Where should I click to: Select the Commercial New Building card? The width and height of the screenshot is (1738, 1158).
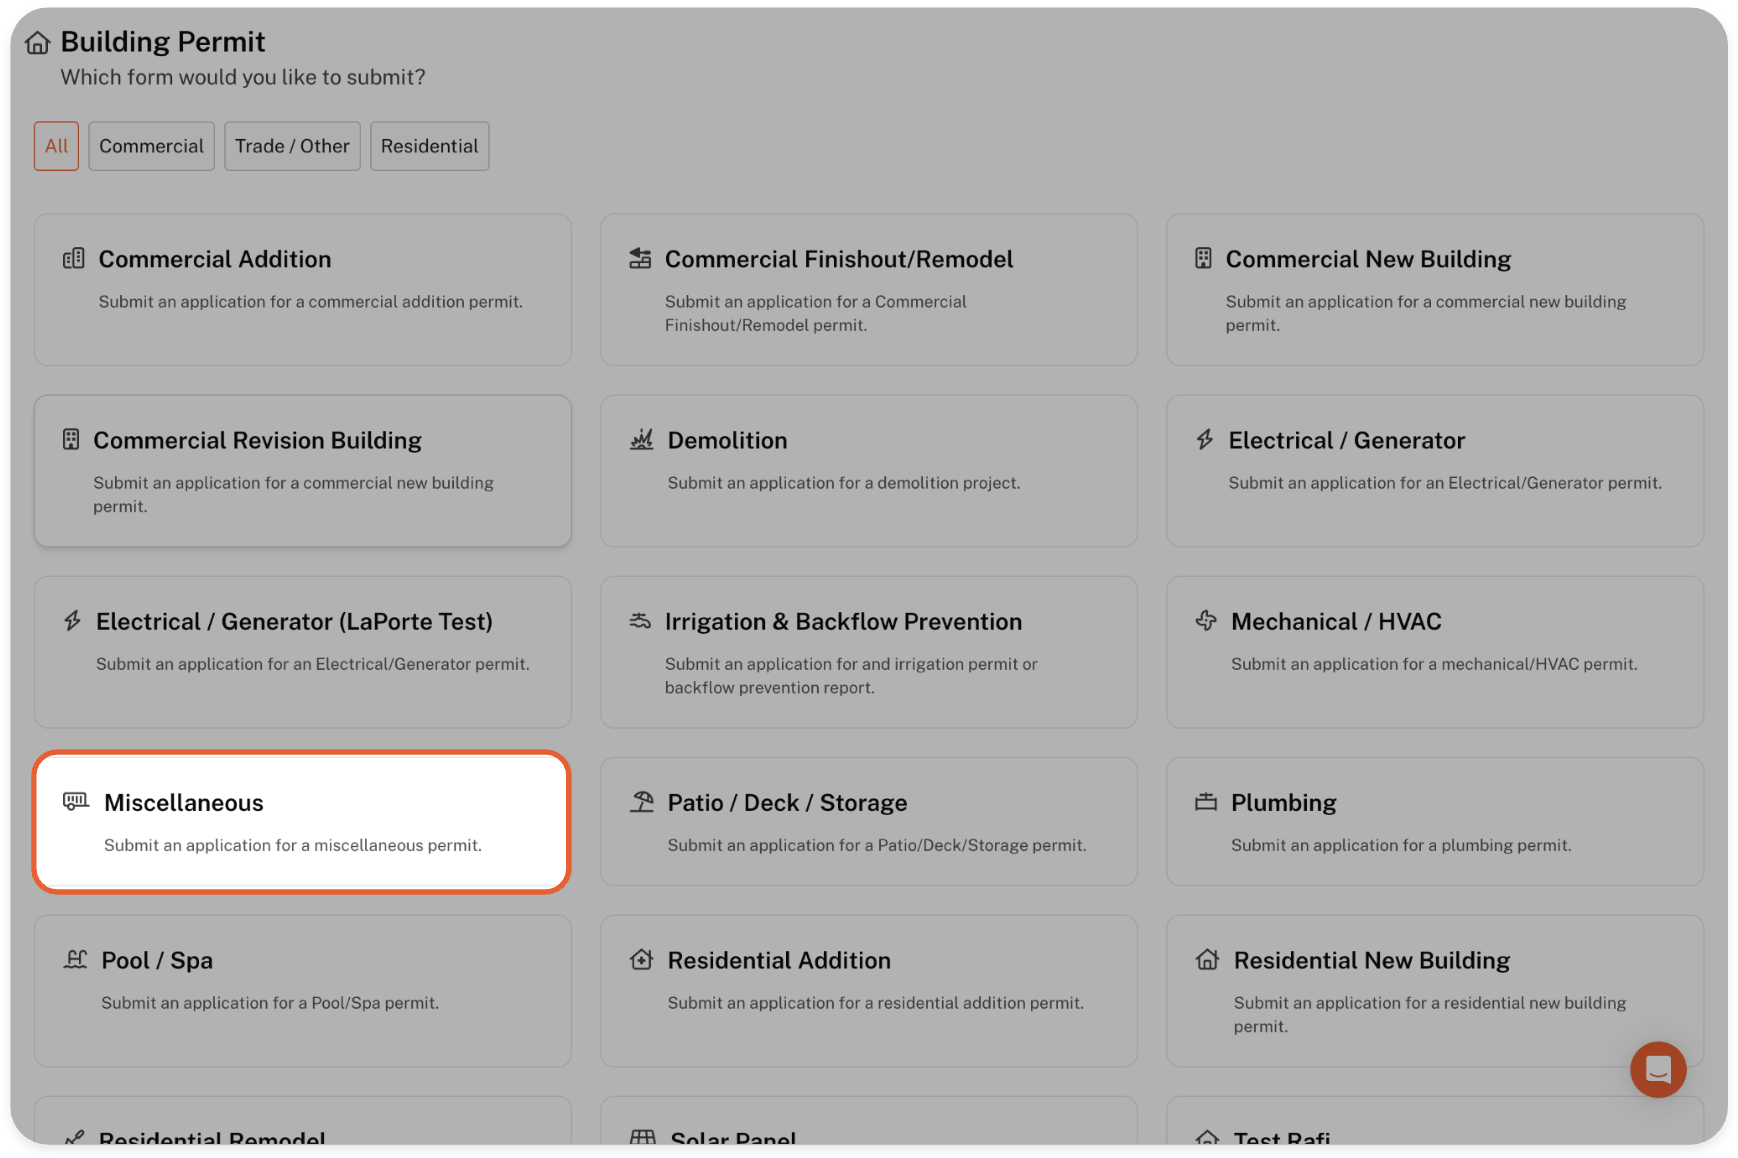[1434, 289]
